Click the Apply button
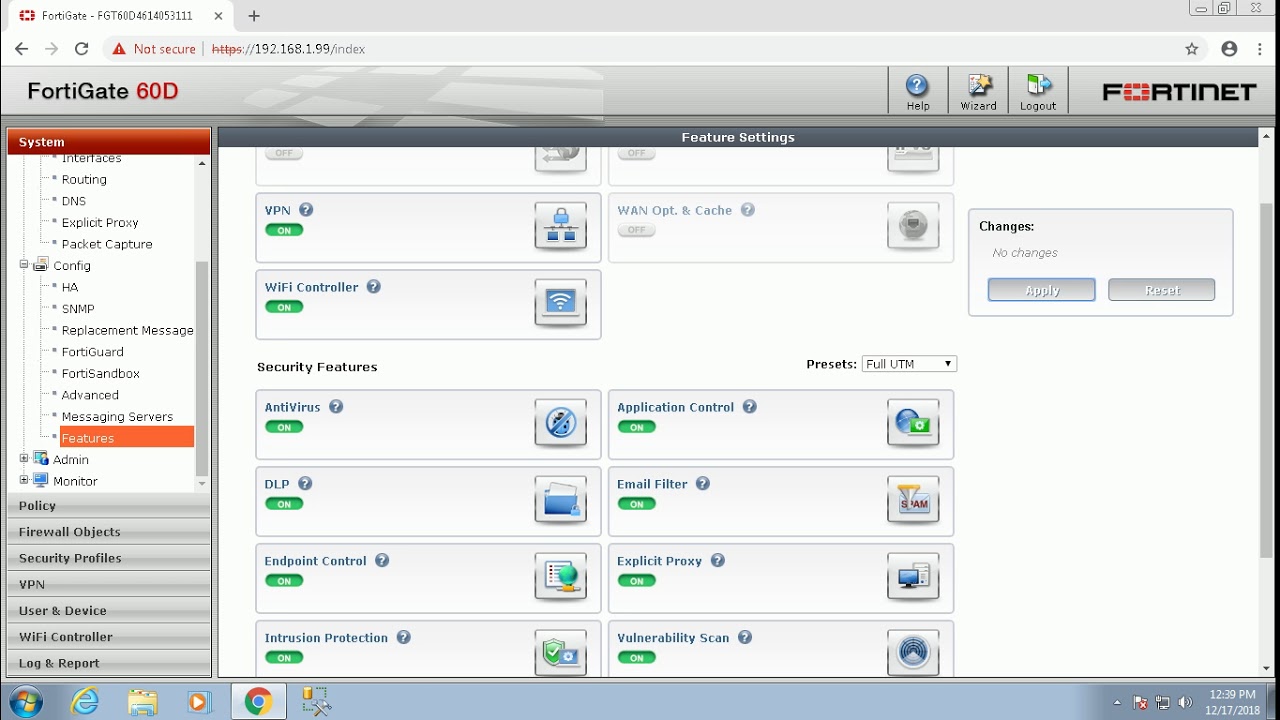This screenshot has width=1280, height=720. (x=1041, y=290)
